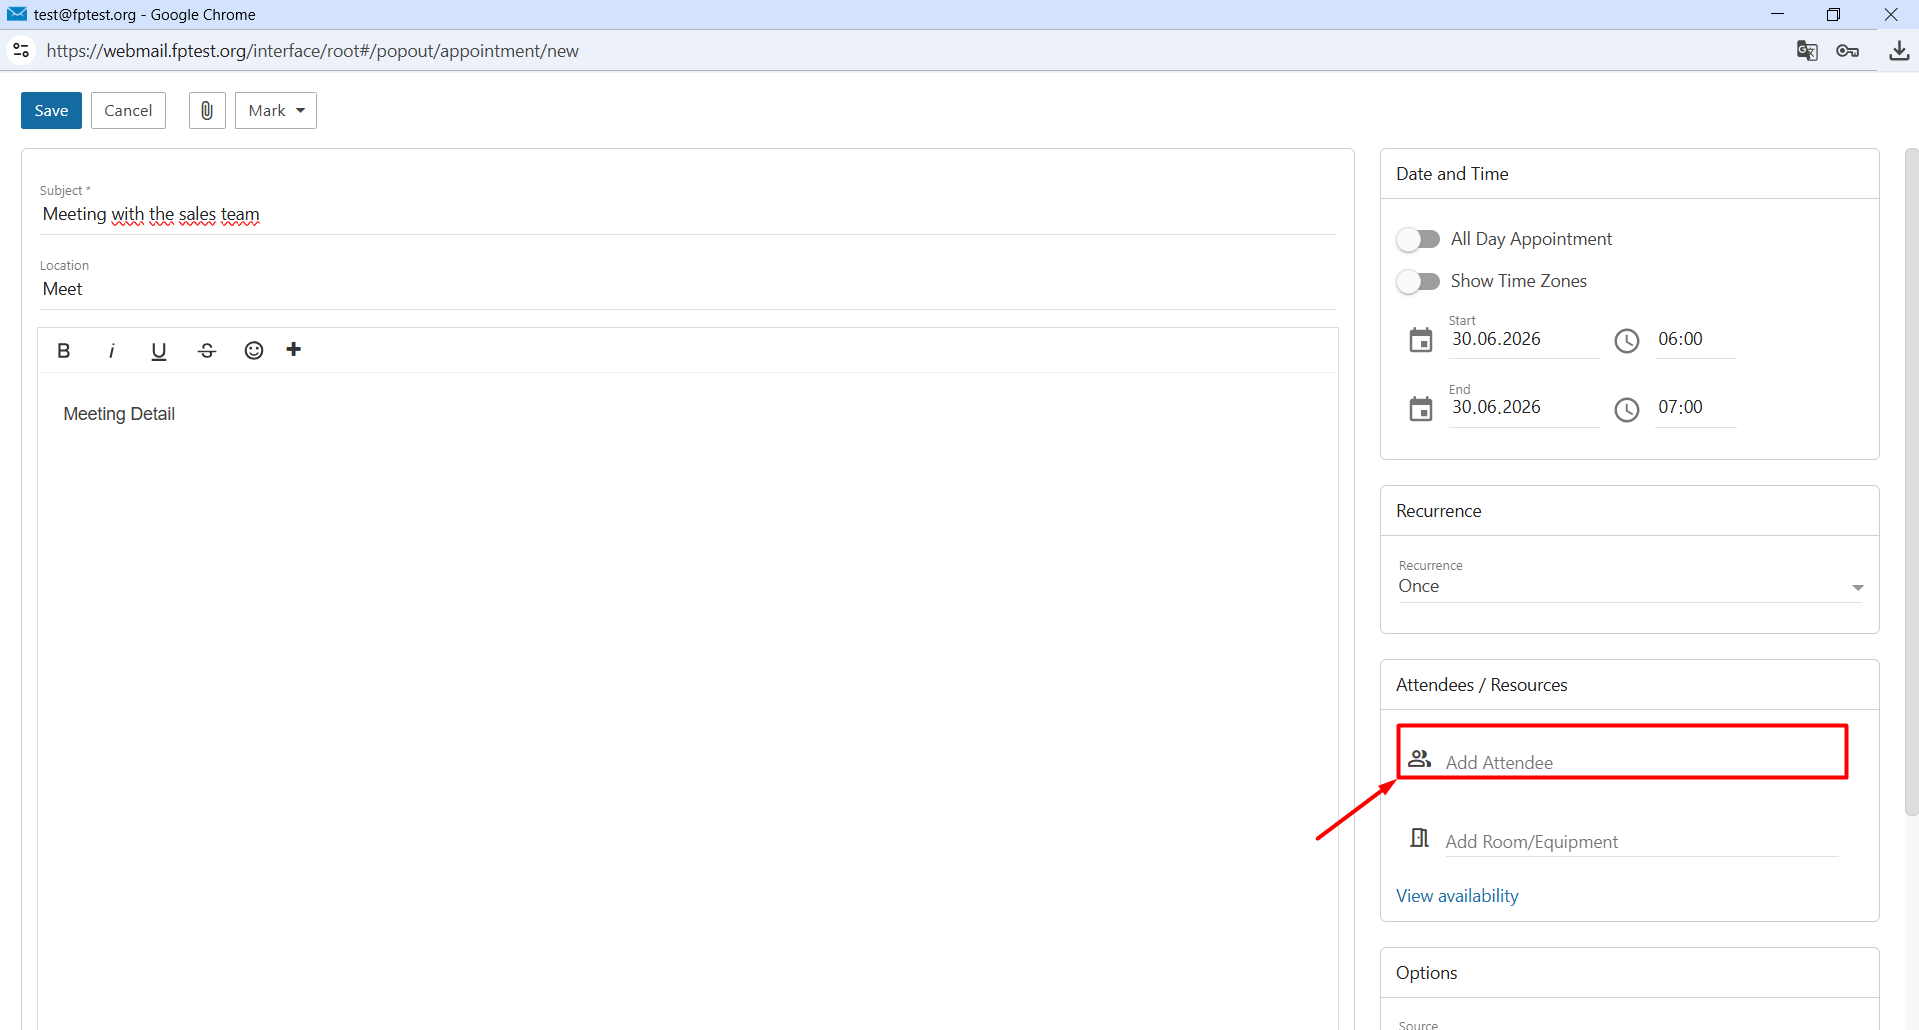
Task: Click the install app download icon
Action: click(x=1899, y=51)
